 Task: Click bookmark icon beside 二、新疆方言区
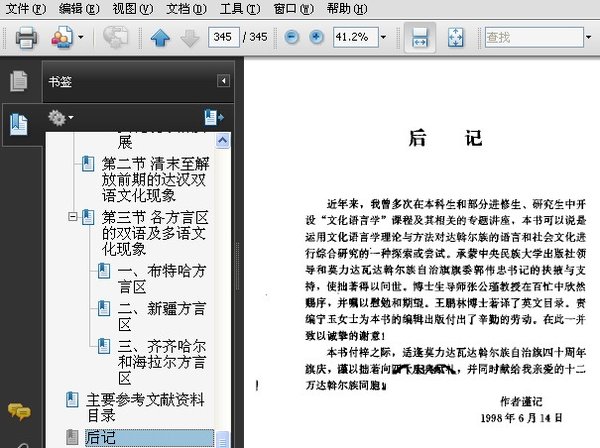104,308
